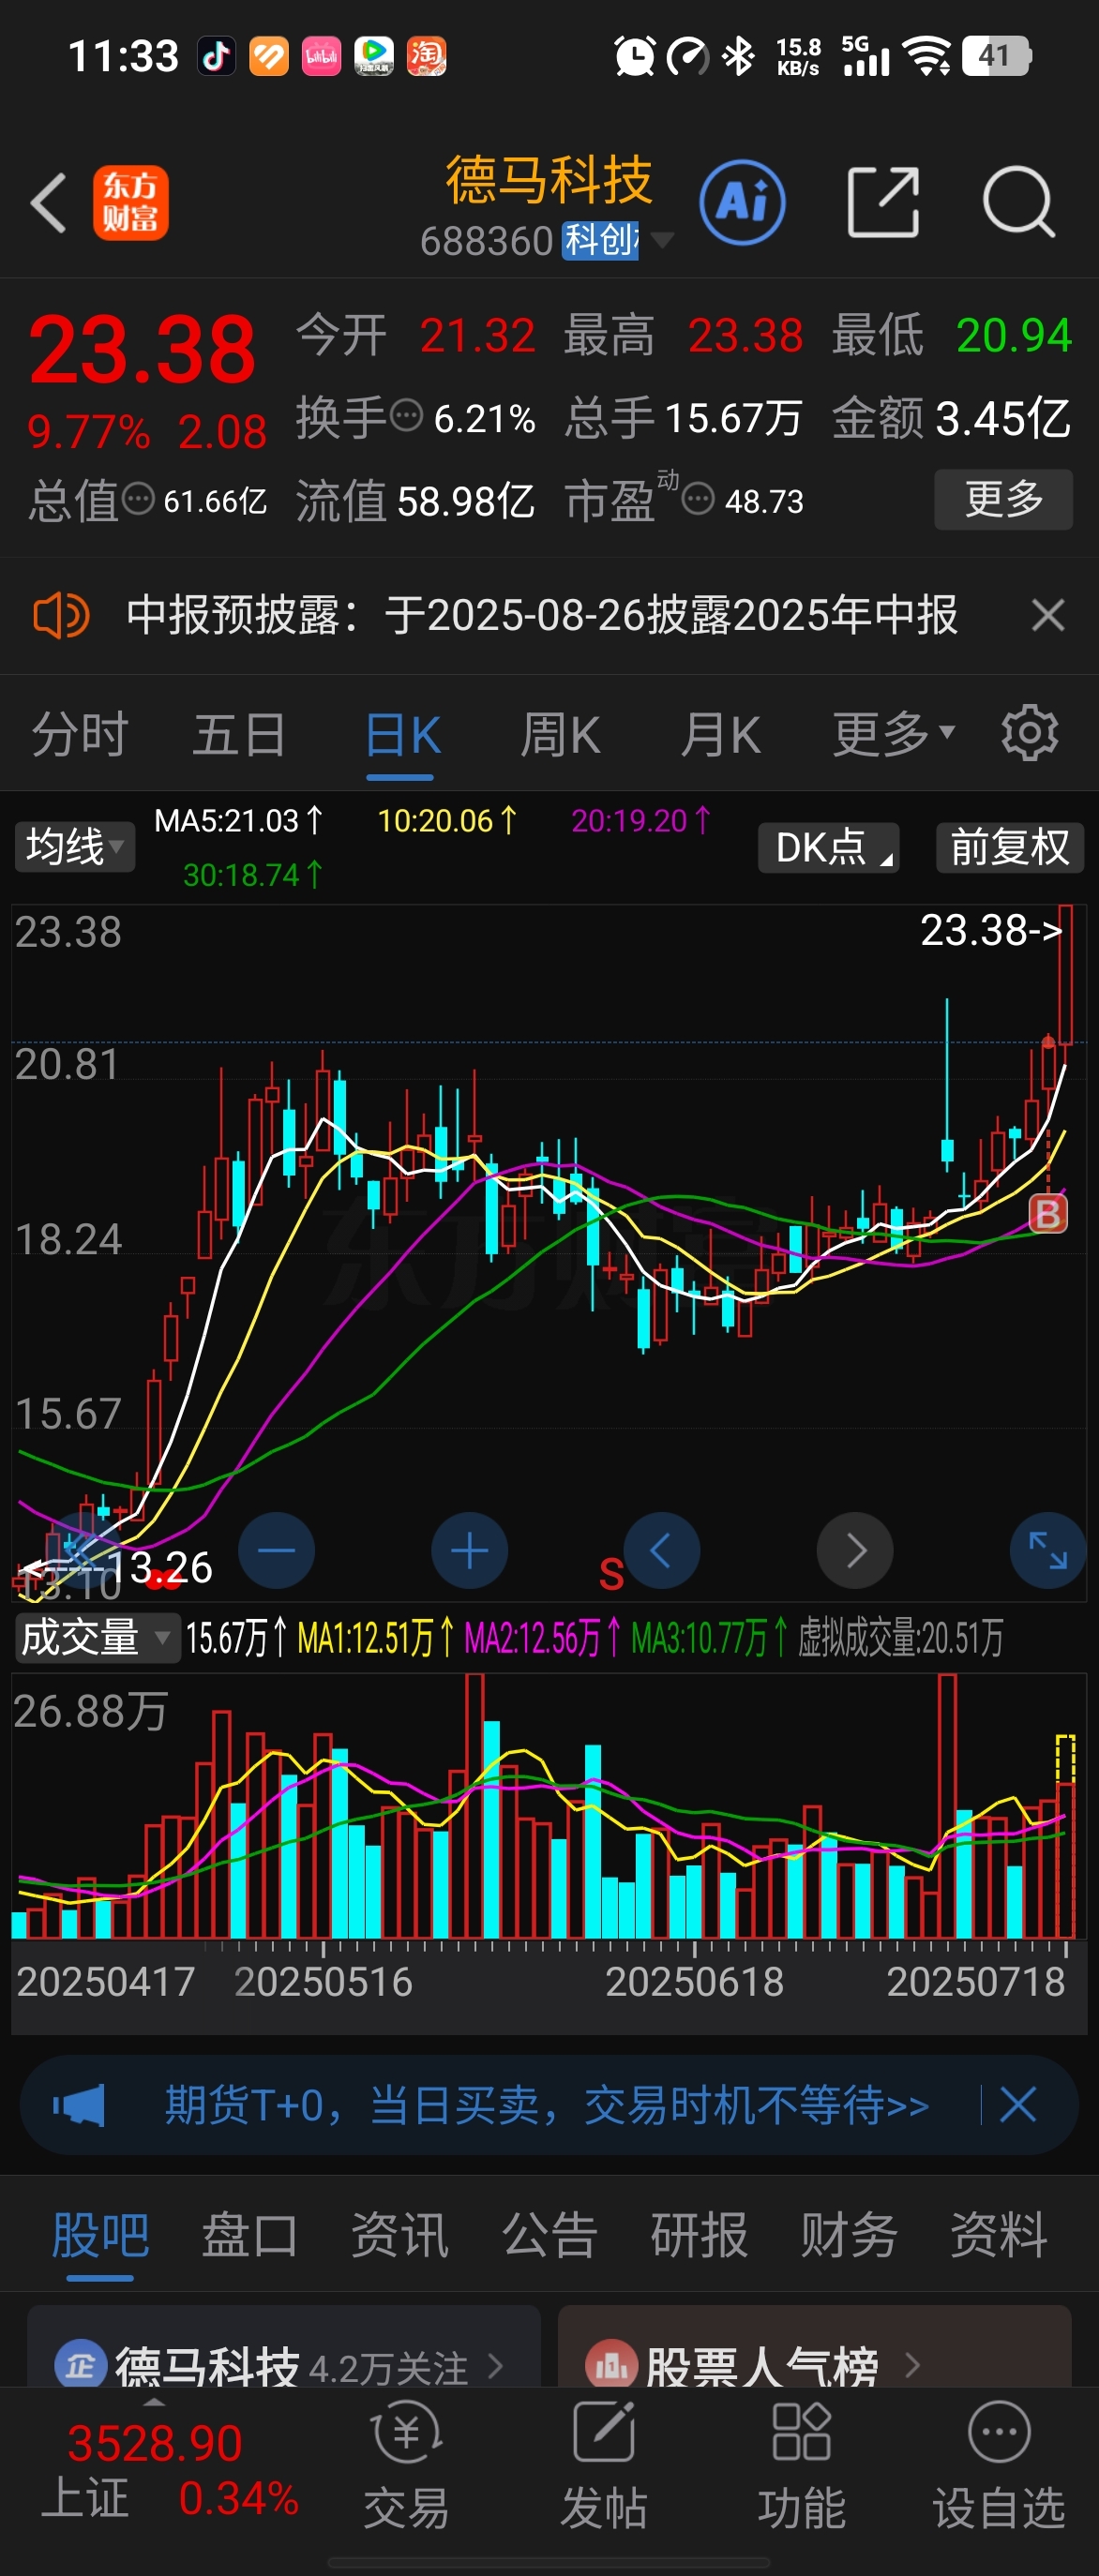Open 交易 trade icon
This screenshot has width=1099, height=2576.
[406, 2466]
